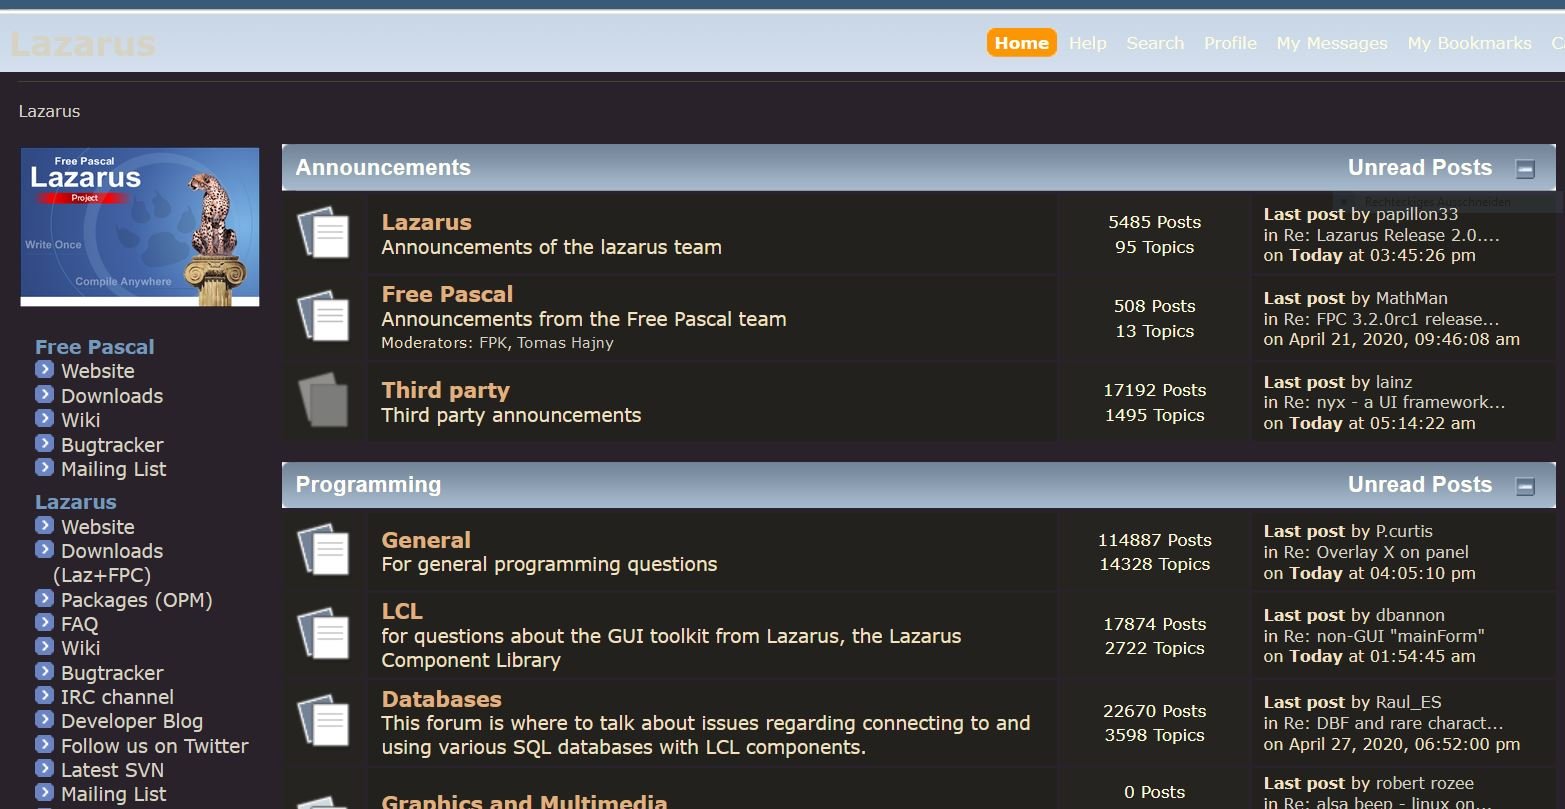Click arrow icon beside IRC channel
Viewport: 1565px width, 809px height.
(44, 695)
